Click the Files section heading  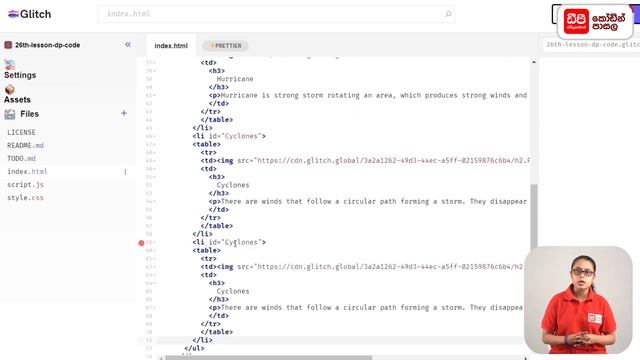29,114
